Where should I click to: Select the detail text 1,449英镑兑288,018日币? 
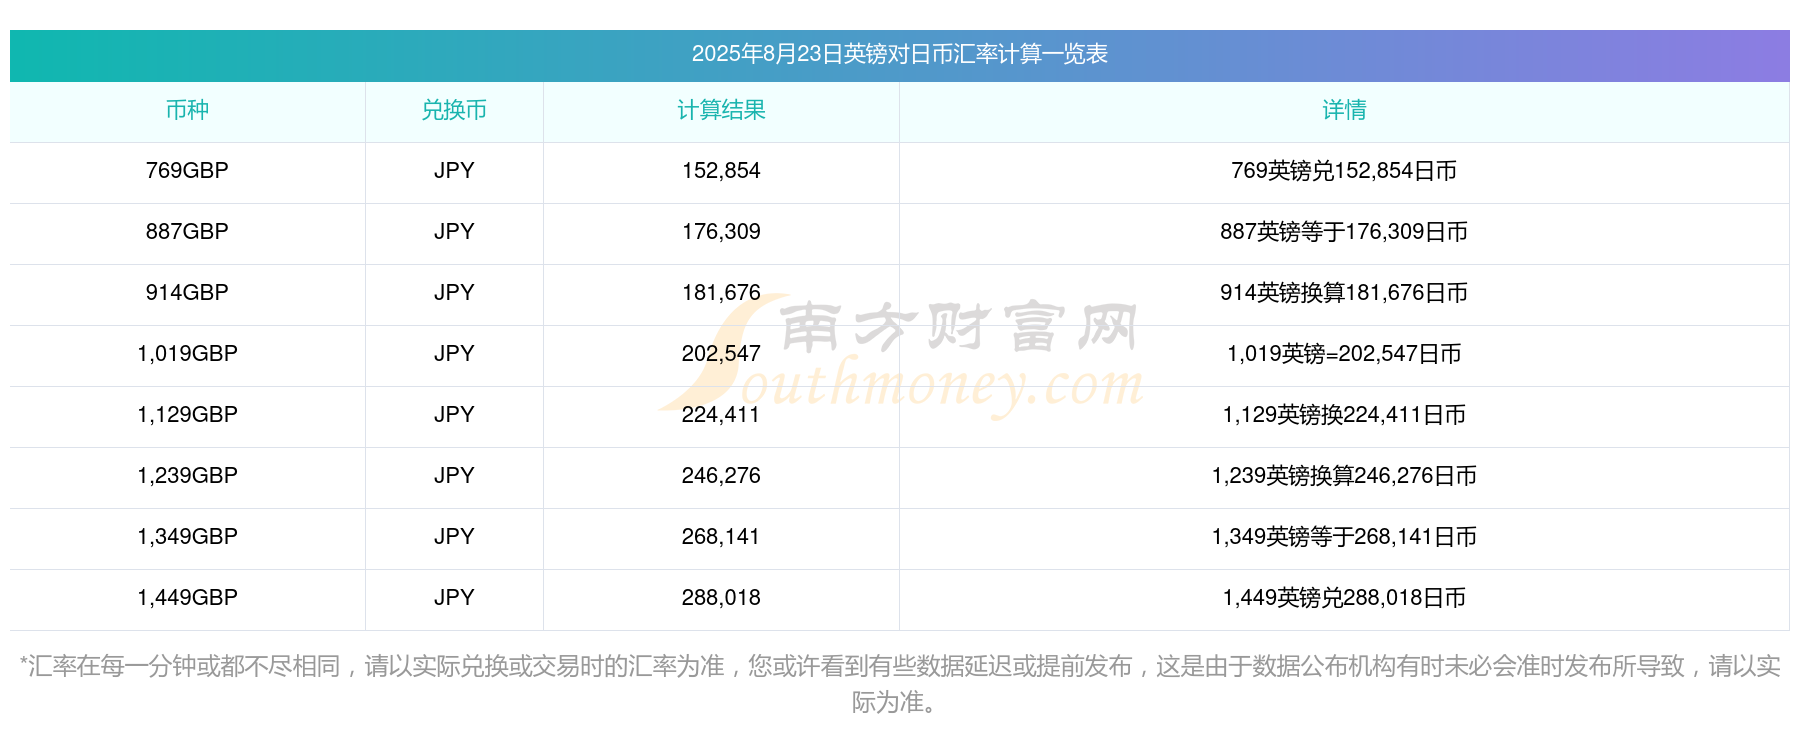point(1344,598)
